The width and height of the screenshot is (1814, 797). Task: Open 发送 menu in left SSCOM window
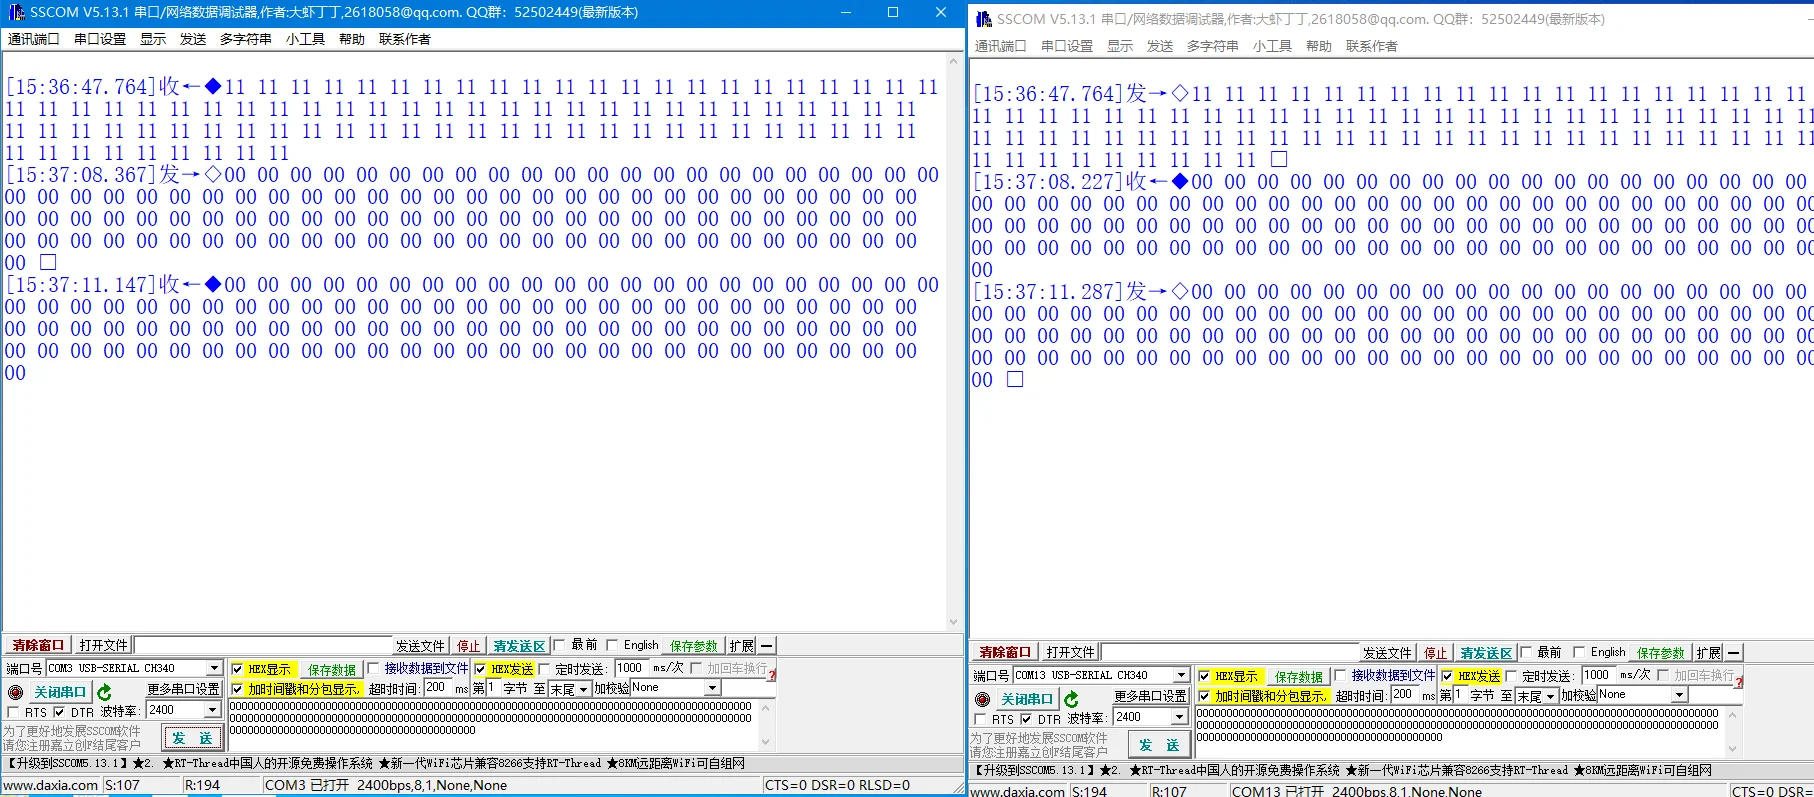tap(193, 39)
